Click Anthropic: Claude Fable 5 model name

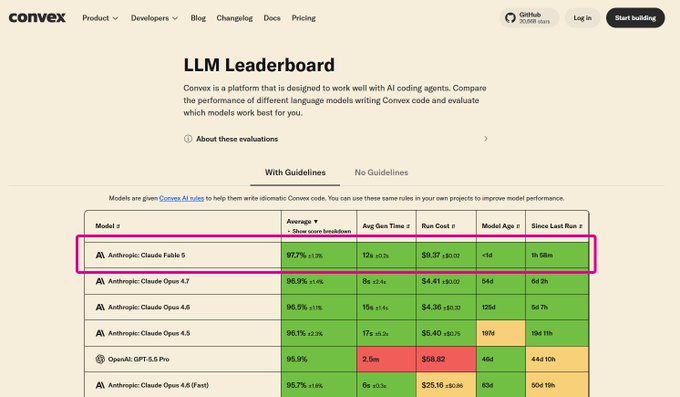[x=147, y=255]
